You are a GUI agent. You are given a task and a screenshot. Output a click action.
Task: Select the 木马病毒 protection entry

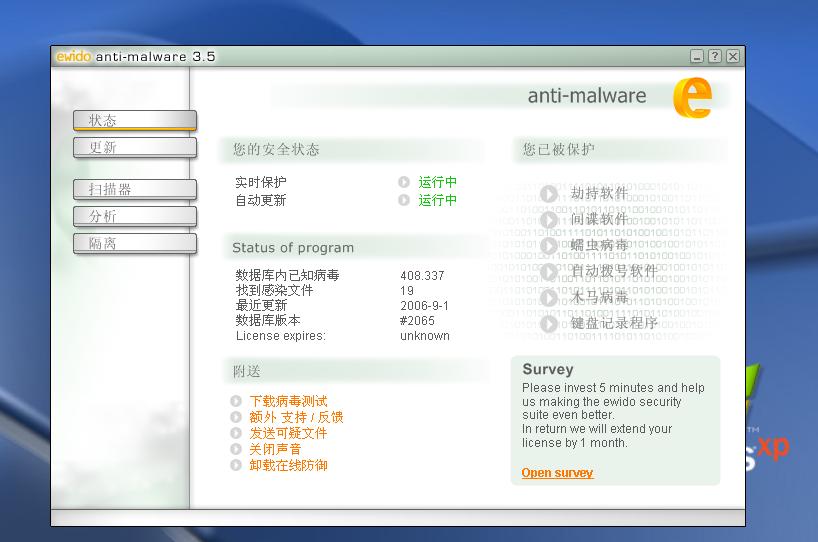click(x=599, y=297)
